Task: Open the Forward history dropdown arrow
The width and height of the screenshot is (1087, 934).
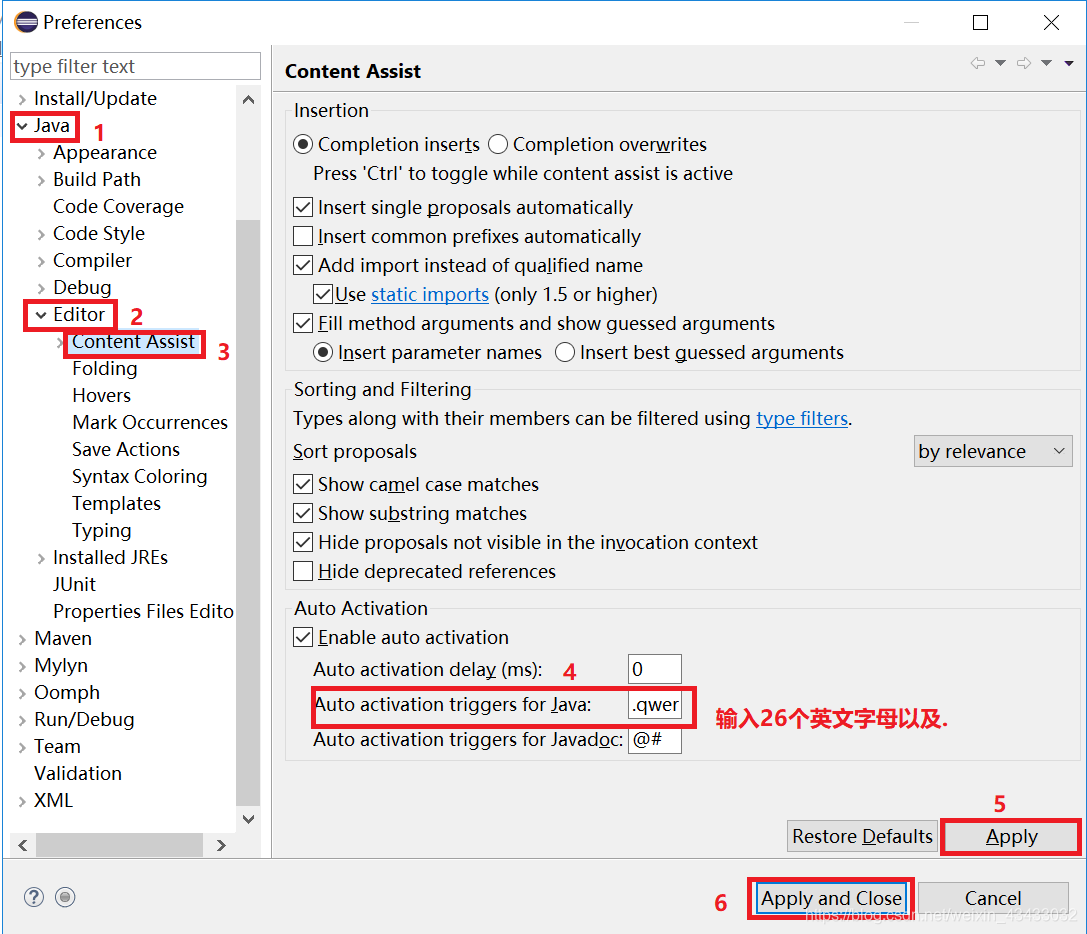Action: tap(1047, 63)
